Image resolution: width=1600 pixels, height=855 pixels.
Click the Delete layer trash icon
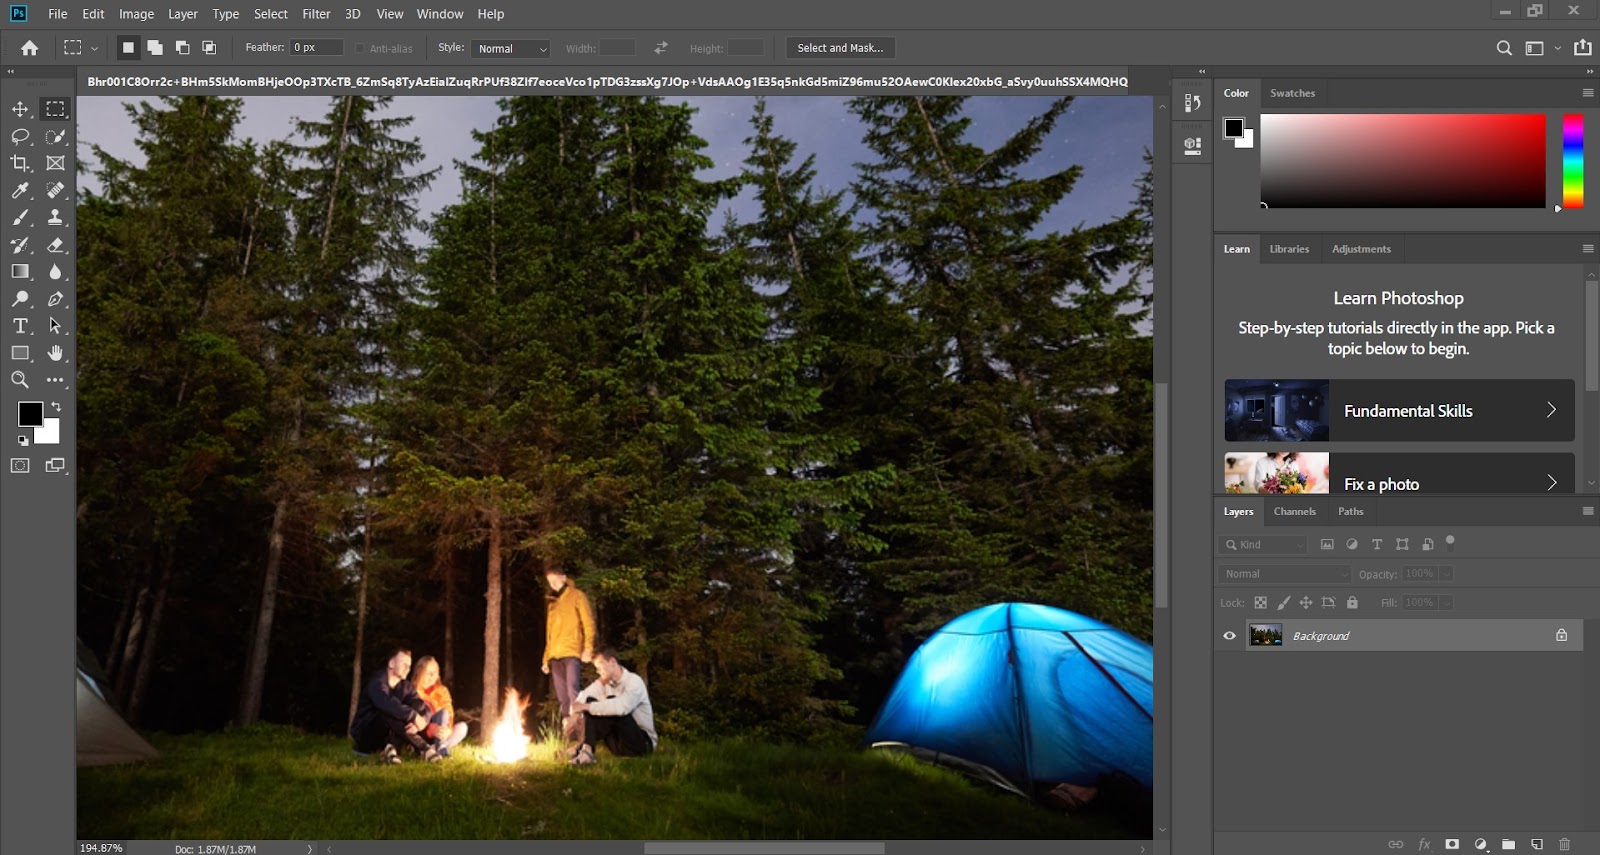click(x=1565, y=844)
